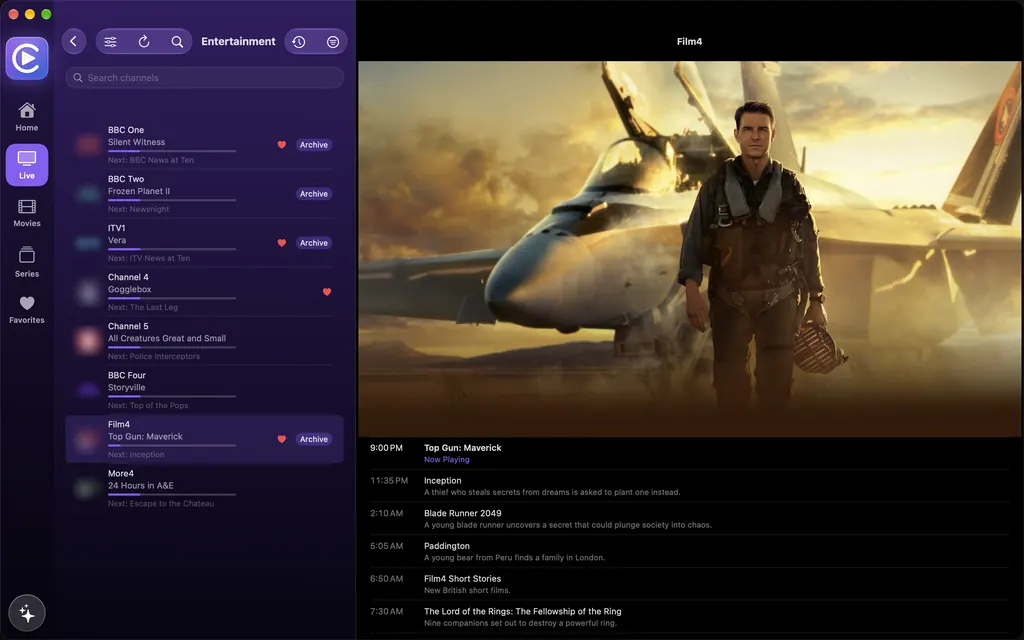Select the ITV1 Vera channel row
Image resolution: width=1024 pixels, height=640 pixels.
[204, 243]
